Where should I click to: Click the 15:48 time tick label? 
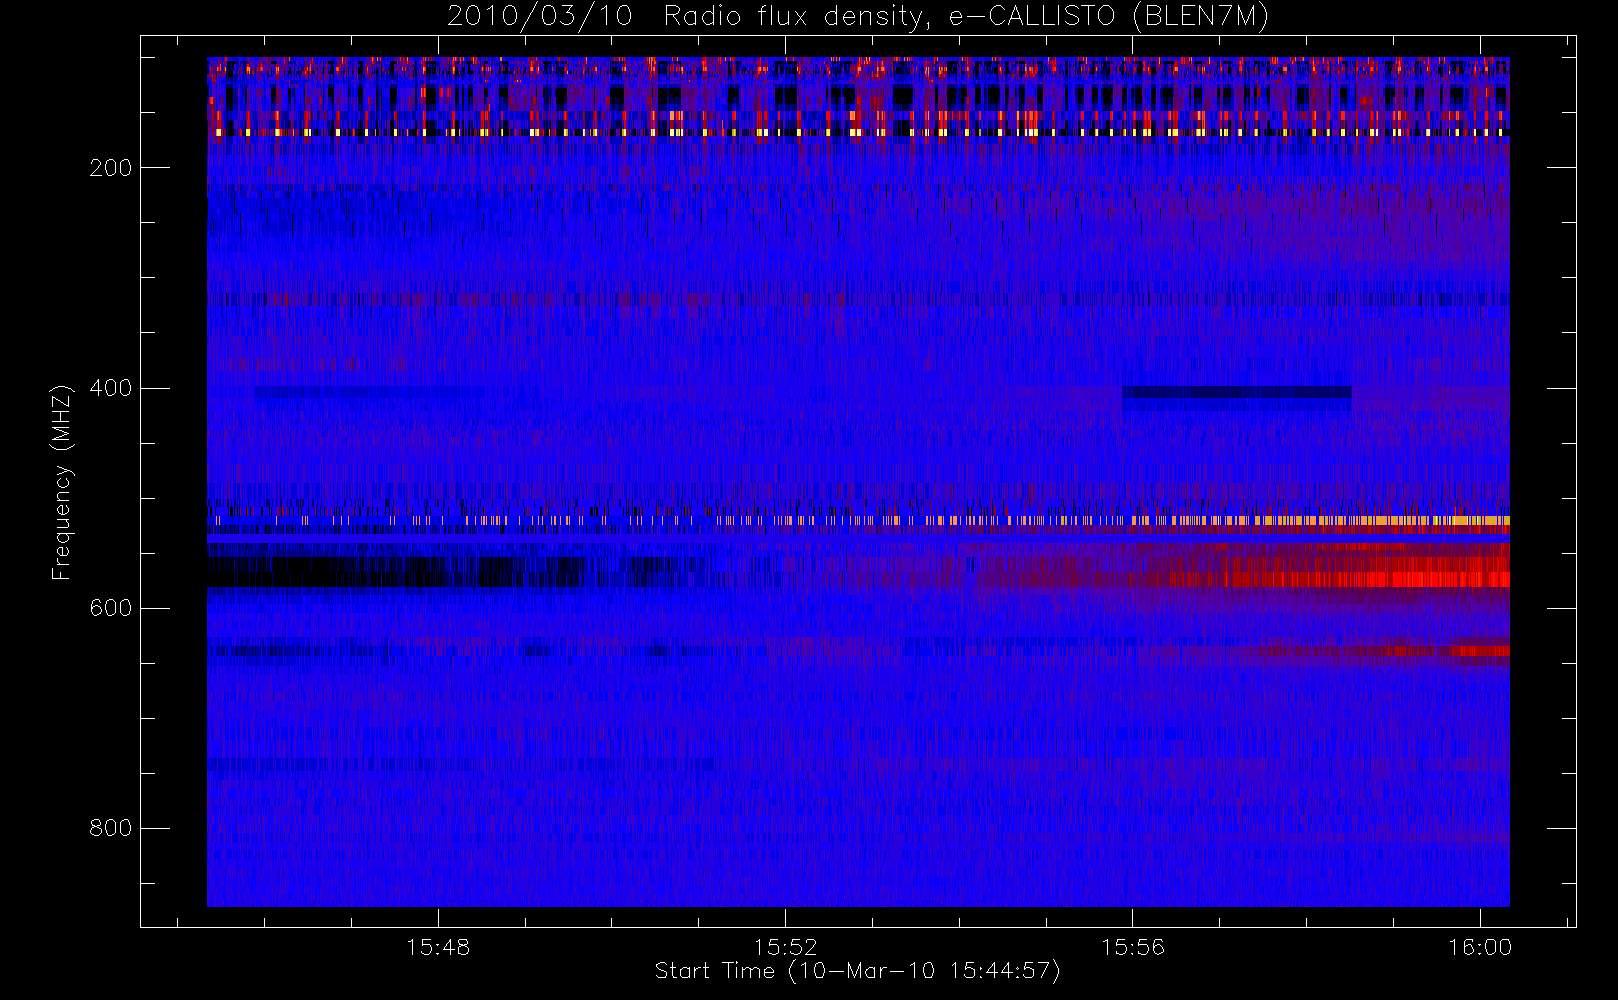(438, 947)
